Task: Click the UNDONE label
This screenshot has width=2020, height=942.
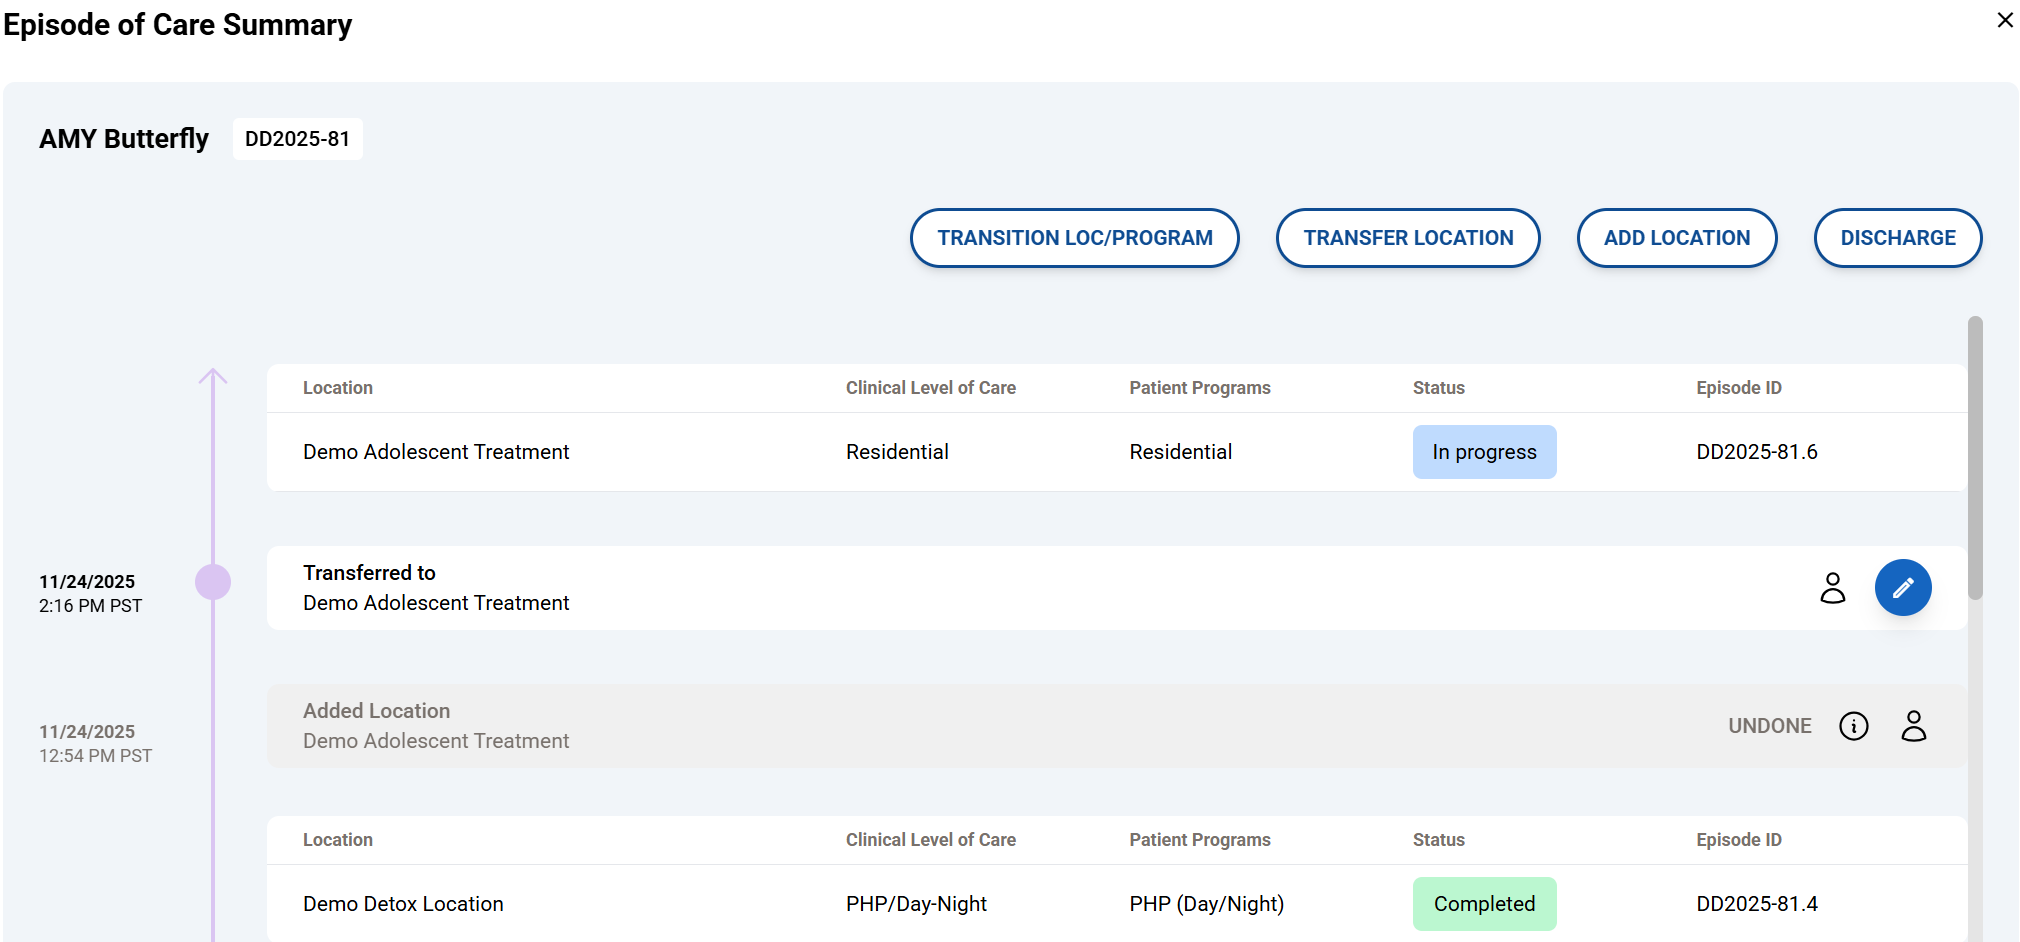Action: [x=1769, y=726]
